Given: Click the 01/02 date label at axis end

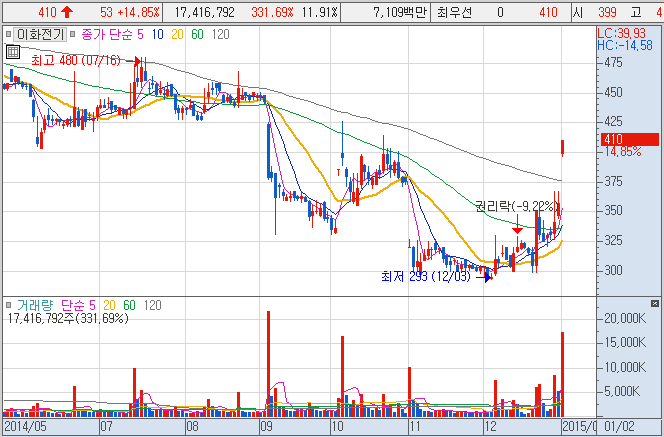Looking at the screenshot, I should tap(620, 426).
